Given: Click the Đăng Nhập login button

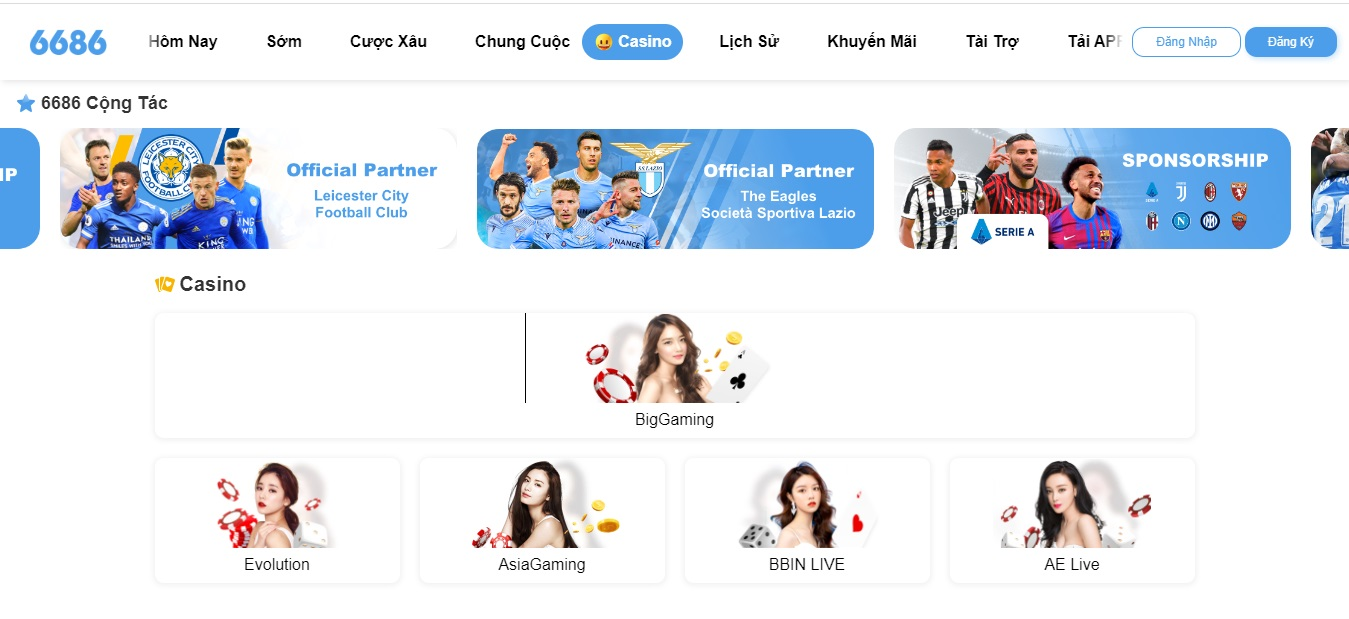Looking at the screenshot, I should point(1186,42).
